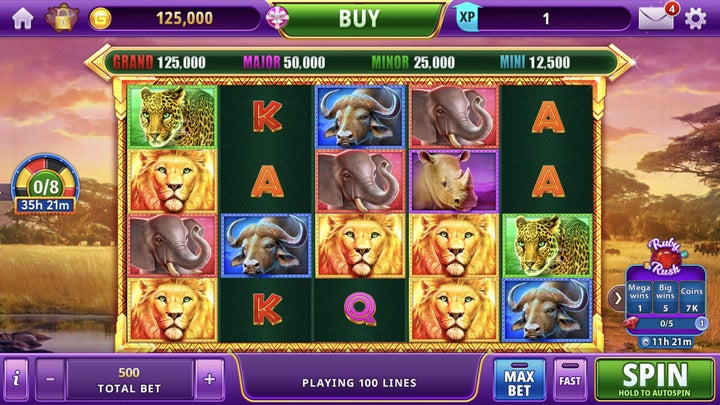Toggle FAST spin mode
This screenshot has width=720, height=405.
coord(570,379)
